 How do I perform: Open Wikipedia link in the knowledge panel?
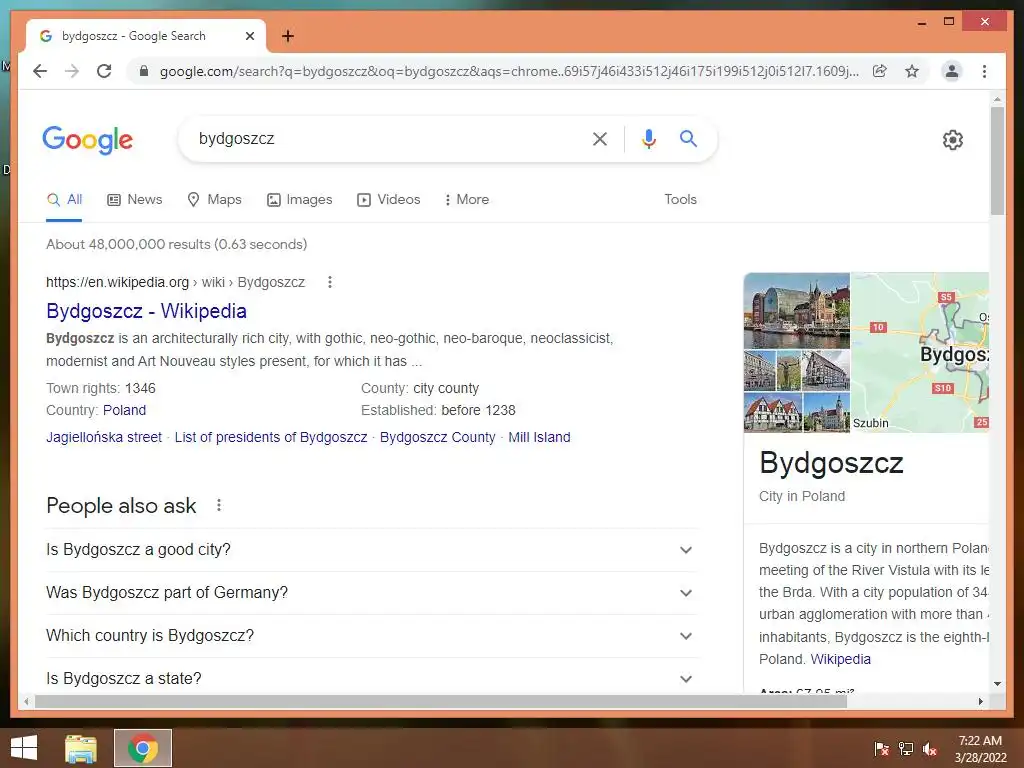coord(840,659)
